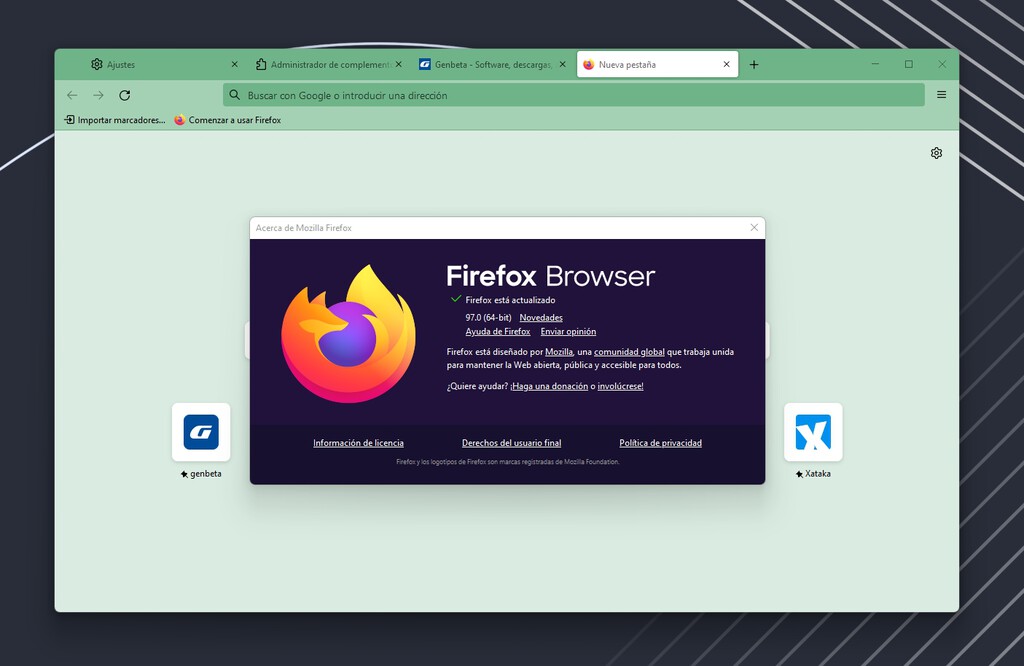This screenshot has height=666, width=1024.
Task: Click the back navigation arrow
Action: click(72, 95)
